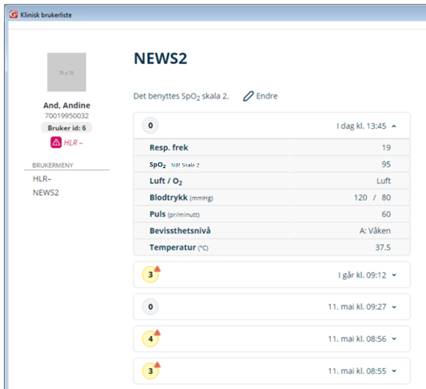Expand the 11. mai kl. 08:56 entry
The image size is (426, 389).
coord(394,339)
